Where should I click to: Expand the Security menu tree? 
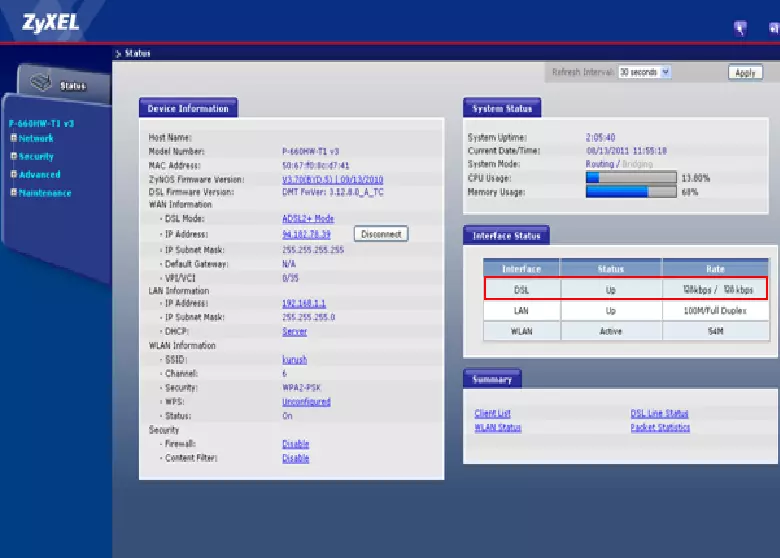(x=14, y=156)
